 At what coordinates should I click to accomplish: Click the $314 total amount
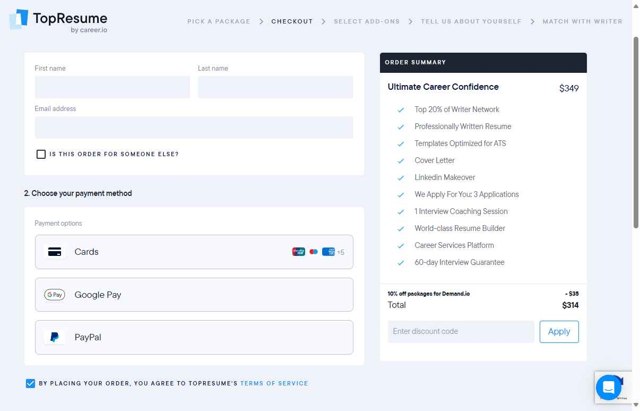coord(570,305)
